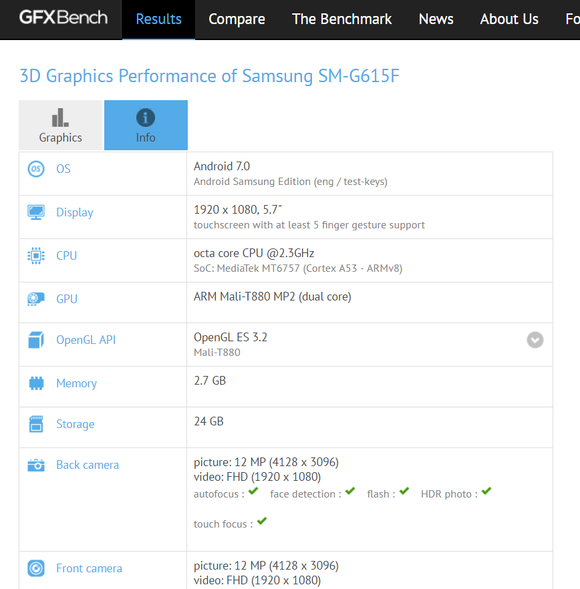The image size is (580, 589).
Task: Click the OS row icon
Action: 36,169
